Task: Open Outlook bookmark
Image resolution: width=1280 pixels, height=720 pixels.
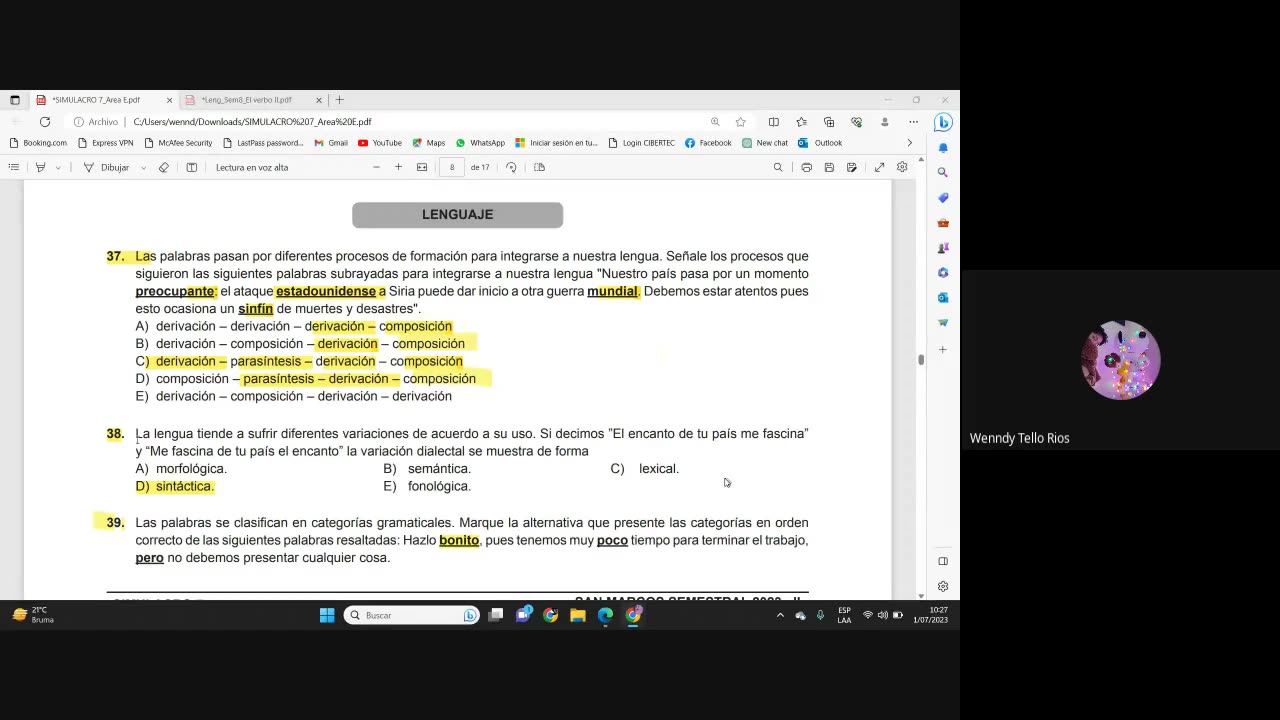Action: [x=820, y=143]
